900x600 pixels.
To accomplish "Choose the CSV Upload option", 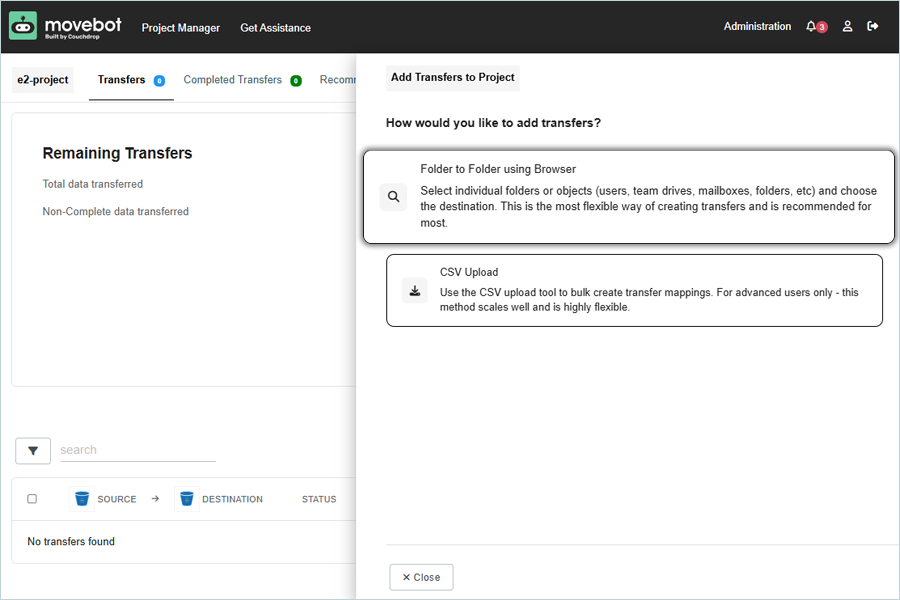I will pyautogui.click(x=634, y=290).
